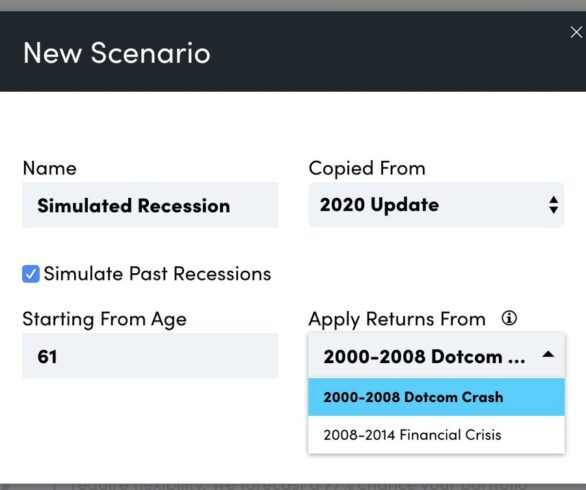Choose 2000-2008 Dotcom Crash option
Image resolution: width=586 pixels, height=490 pixels.
pyautogui.click(x=436, y=397)
